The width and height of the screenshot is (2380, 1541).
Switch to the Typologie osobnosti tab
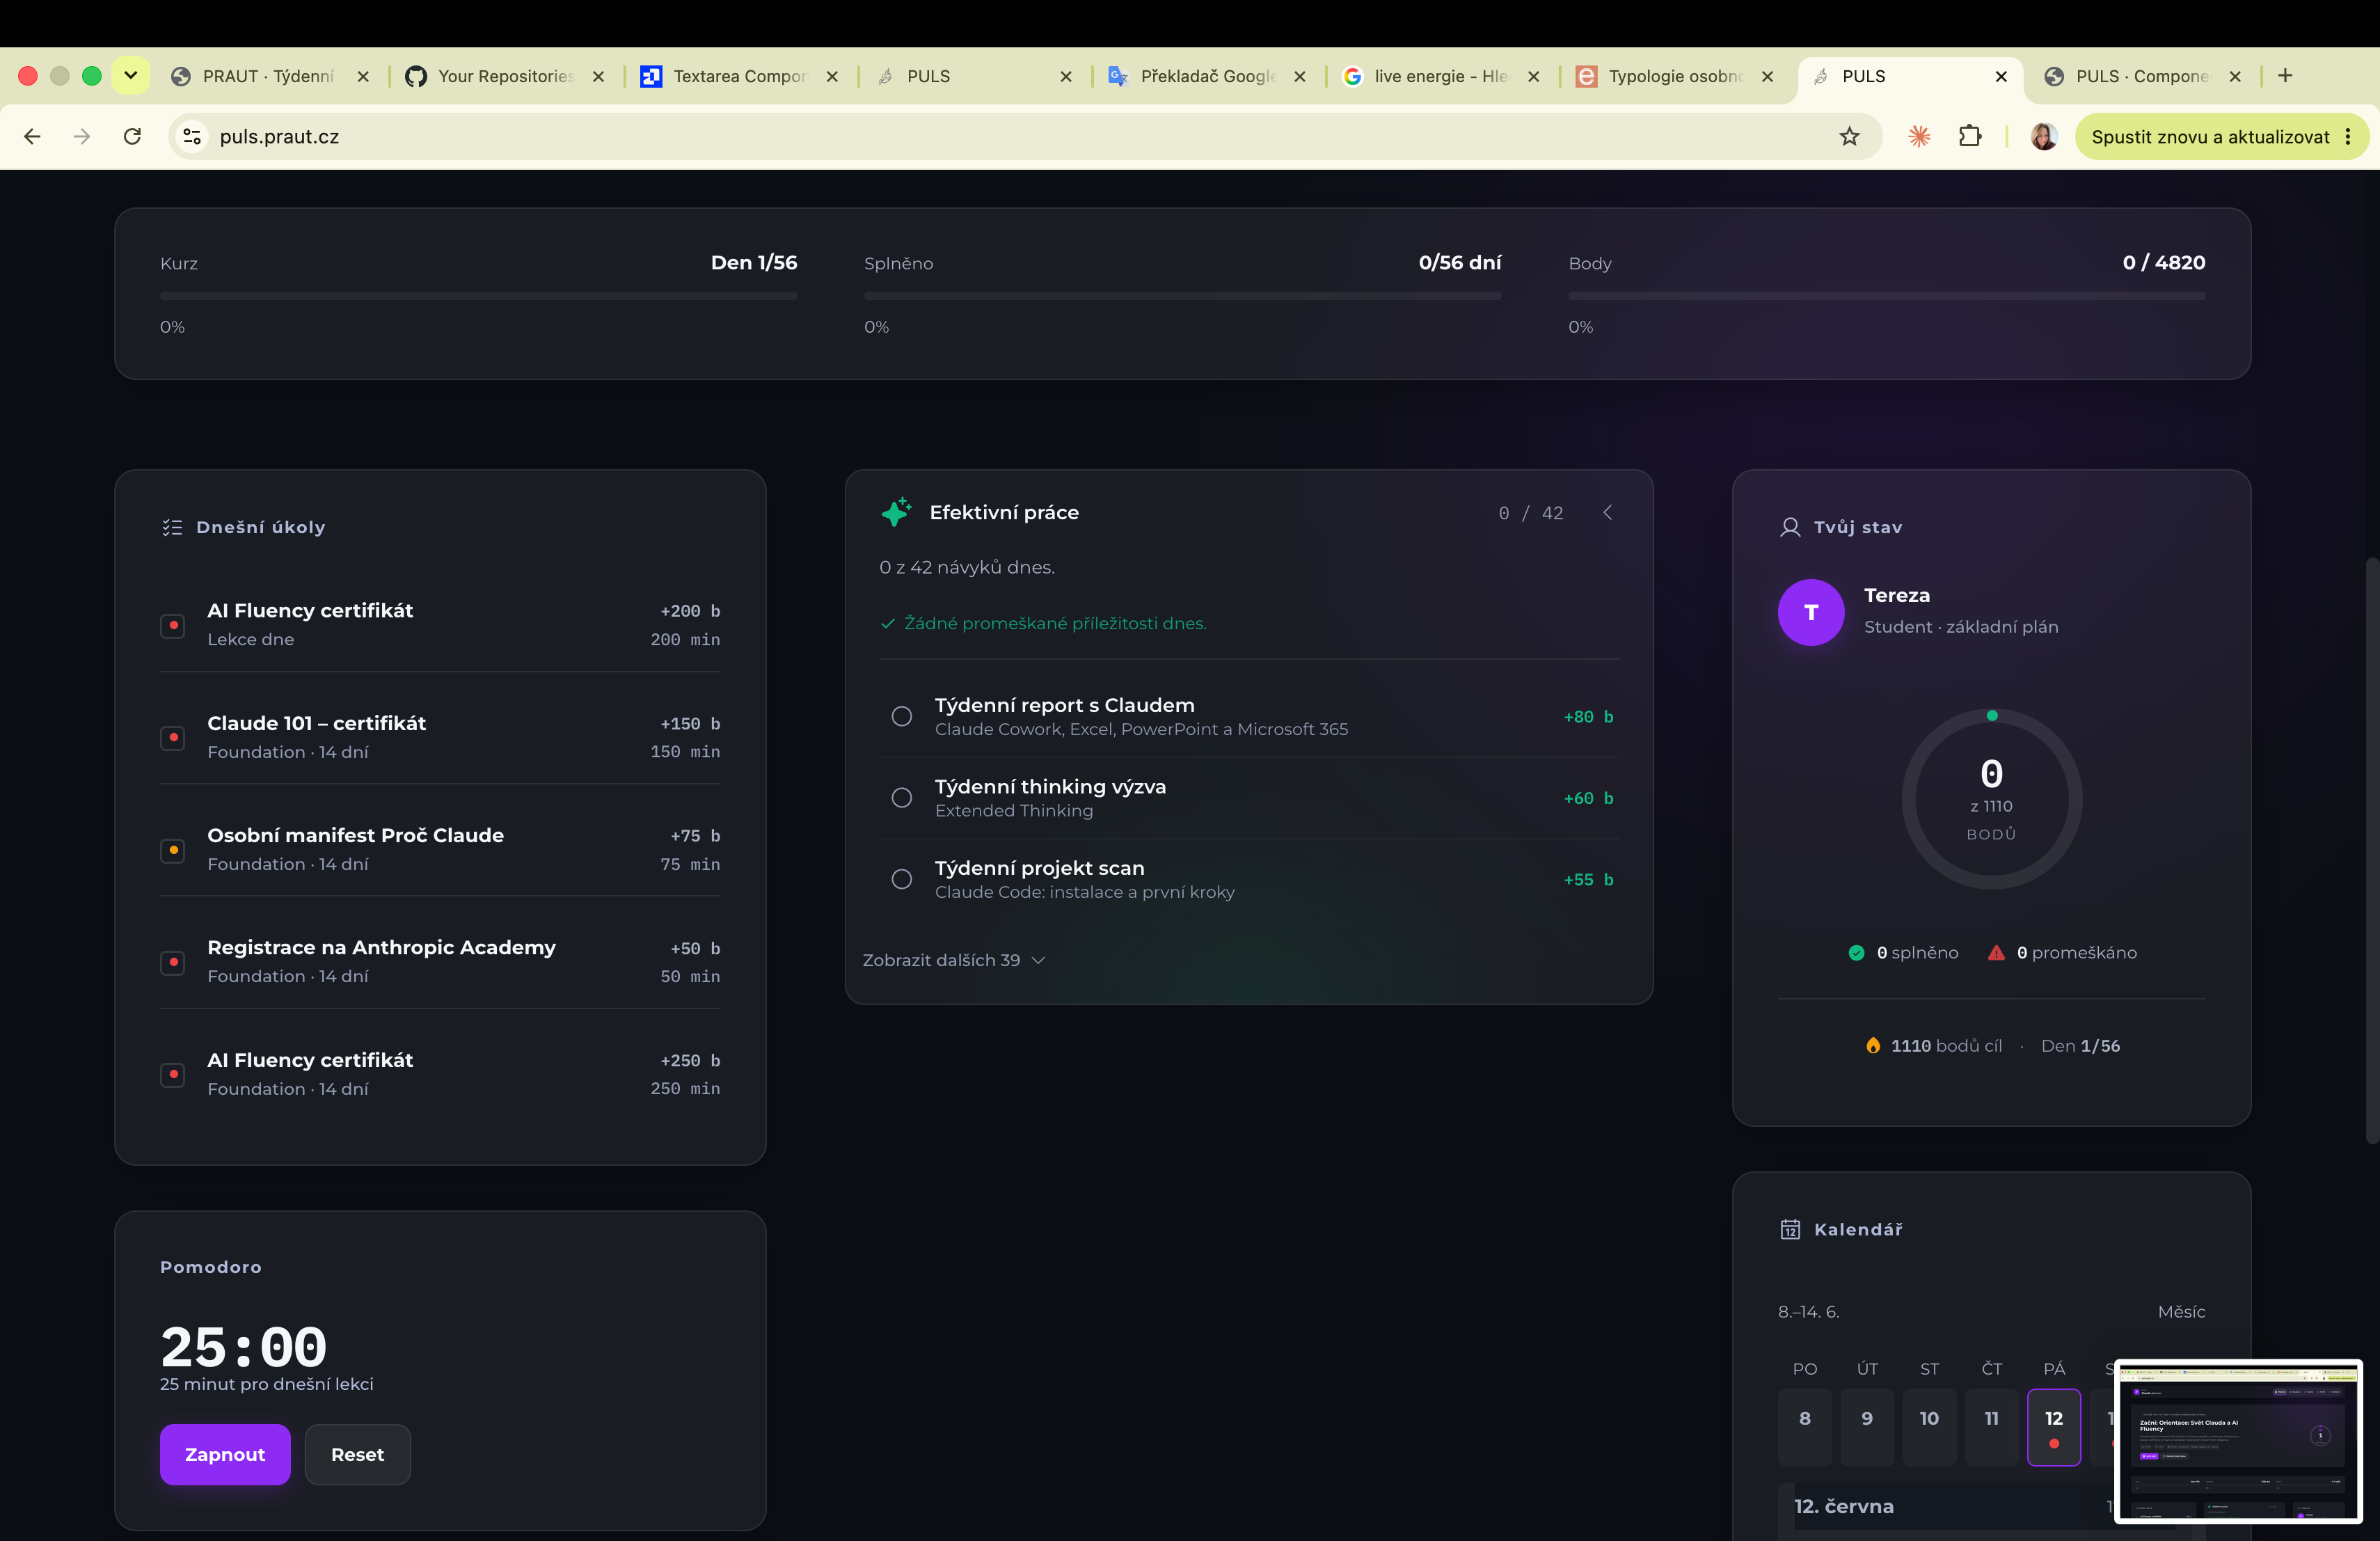(1674, 76)
